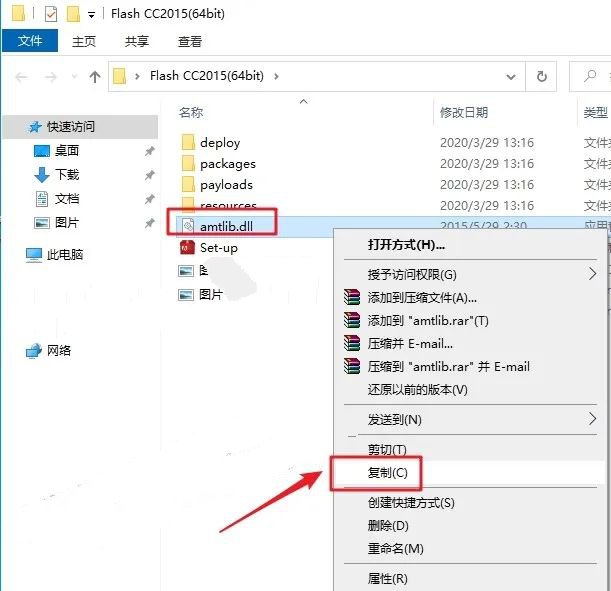611x591 pixels.
Task: Choose 剪切(T) from context menu
Action: tap(387, 450)
